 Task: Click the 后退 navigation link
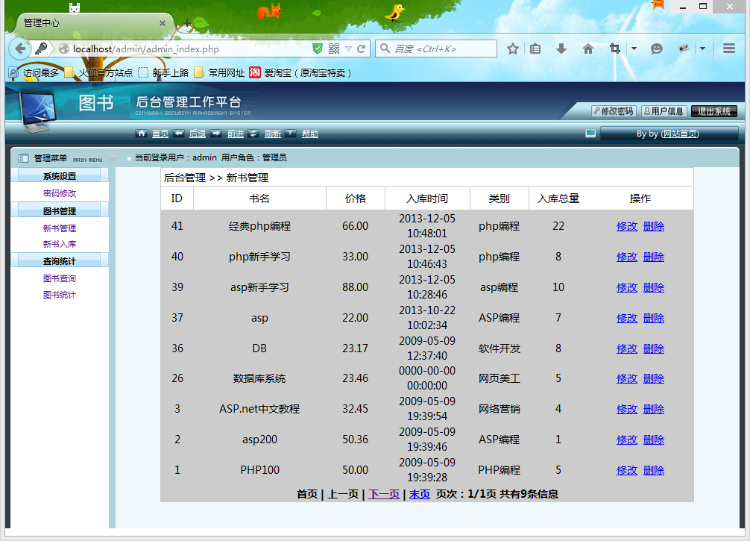197,133
